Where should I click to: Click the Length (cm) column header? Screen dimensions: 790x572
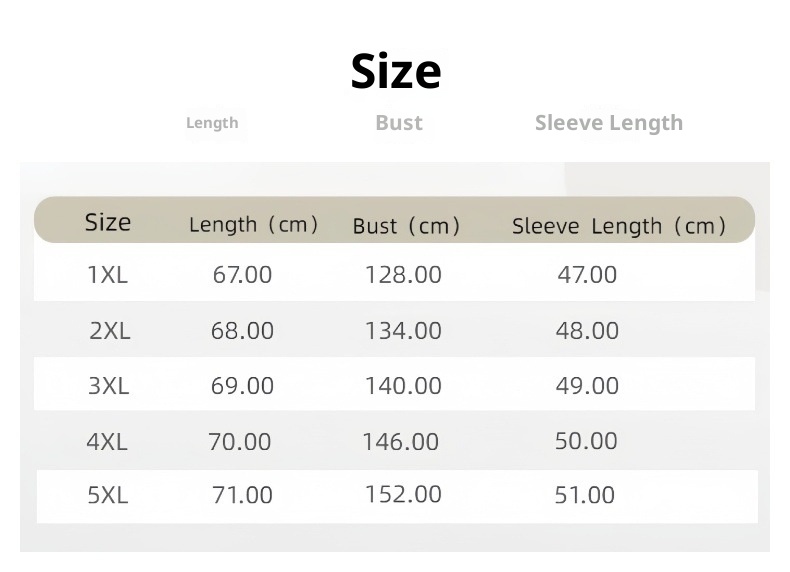click(x=254, y=225)
